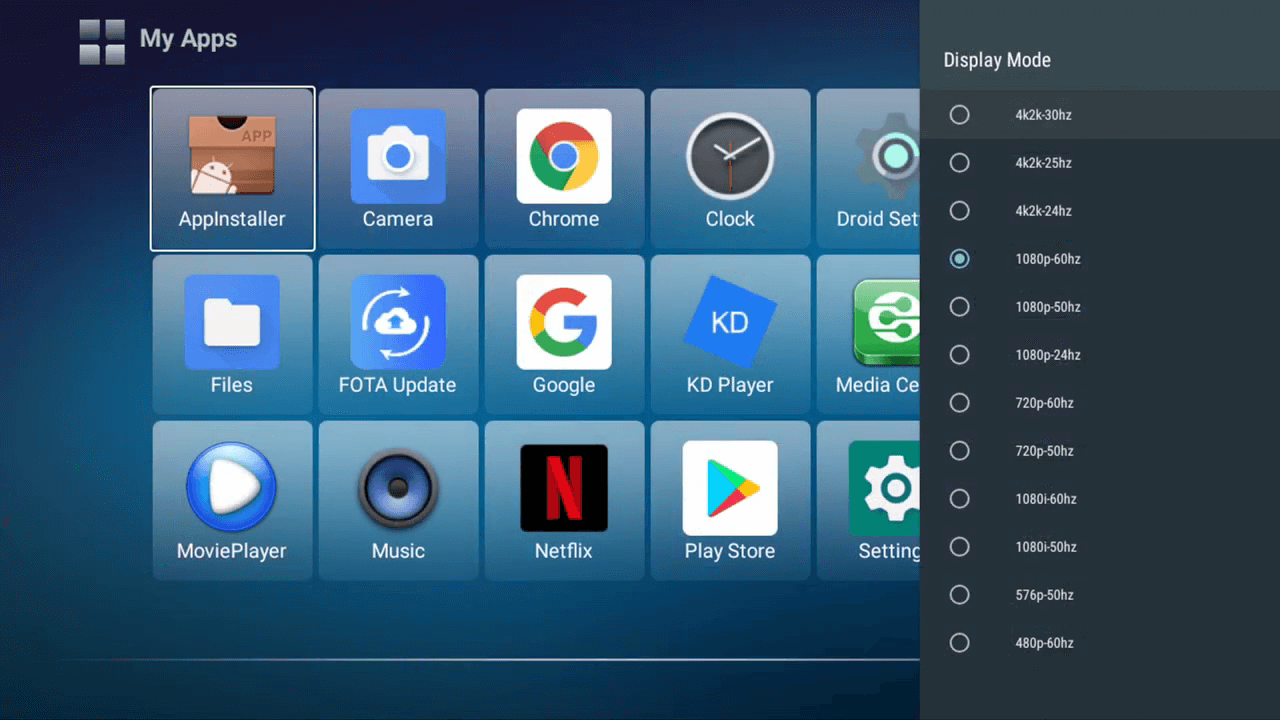Image resolution: width=1280 pixels, height=720 pixels.
Task: Select the 1080i-60hz radio button
Action: (x=959, y=499)
